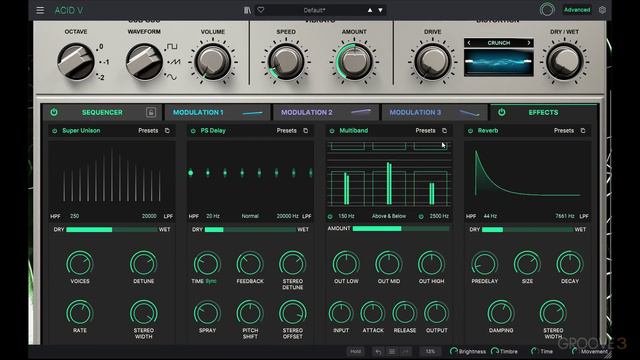Toggle the Effects power button
The width and height of the screenshot is (640, 360).
tap(502, 112)
